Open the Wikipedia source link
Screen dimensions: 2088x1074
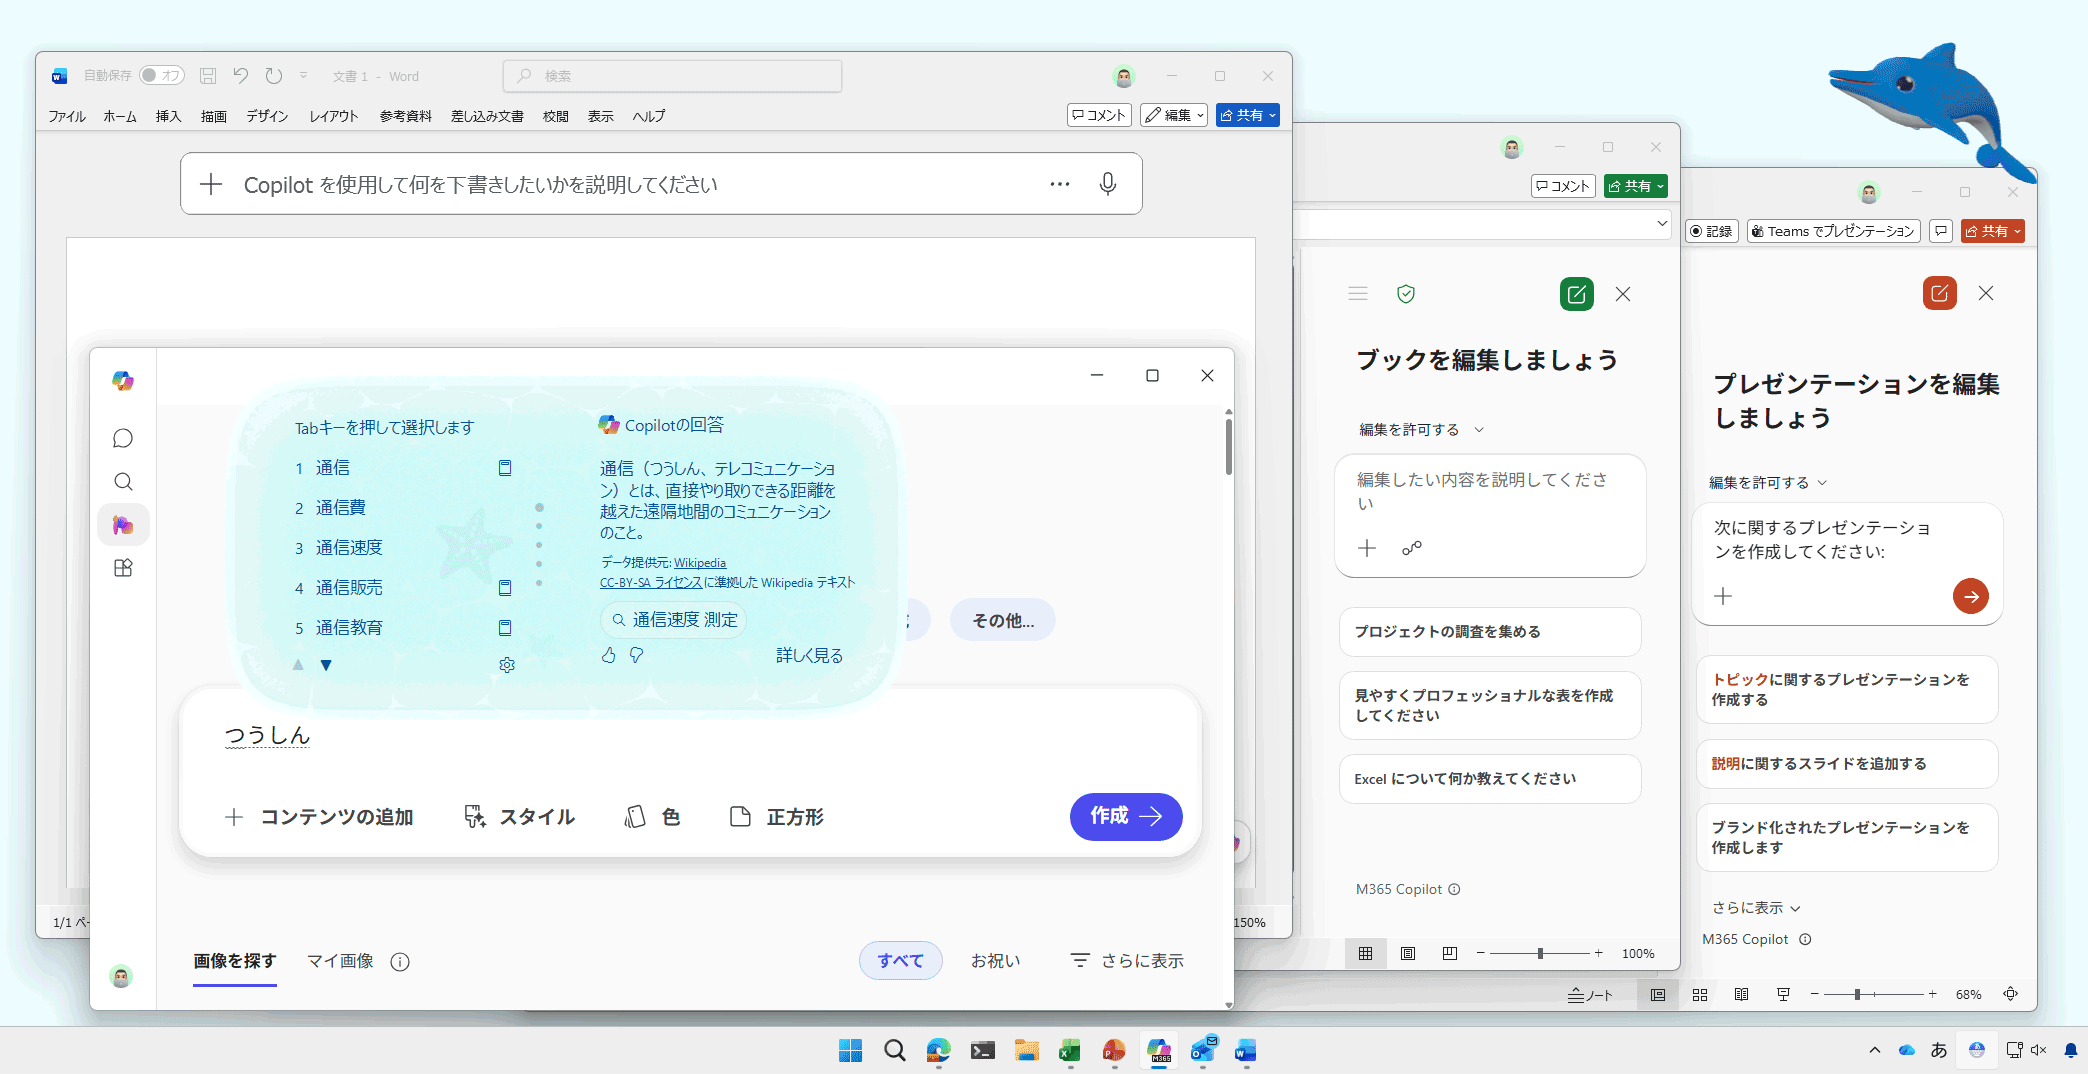click(700, 563)
